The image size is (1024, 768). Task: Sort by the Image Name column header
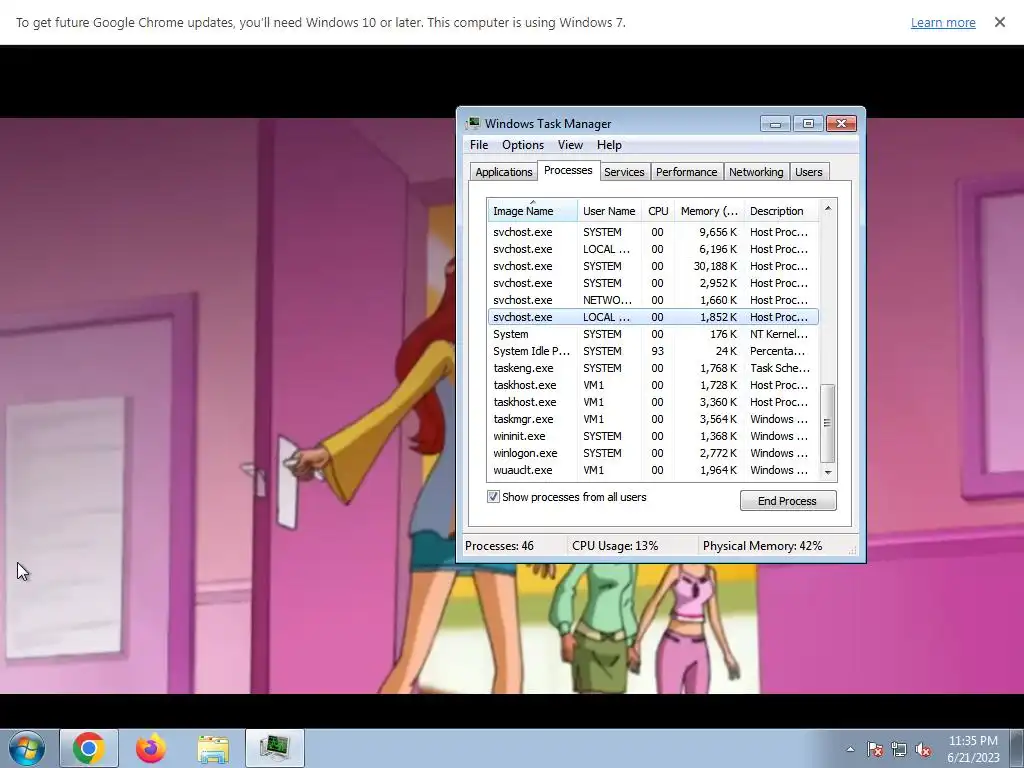point(532,211)
